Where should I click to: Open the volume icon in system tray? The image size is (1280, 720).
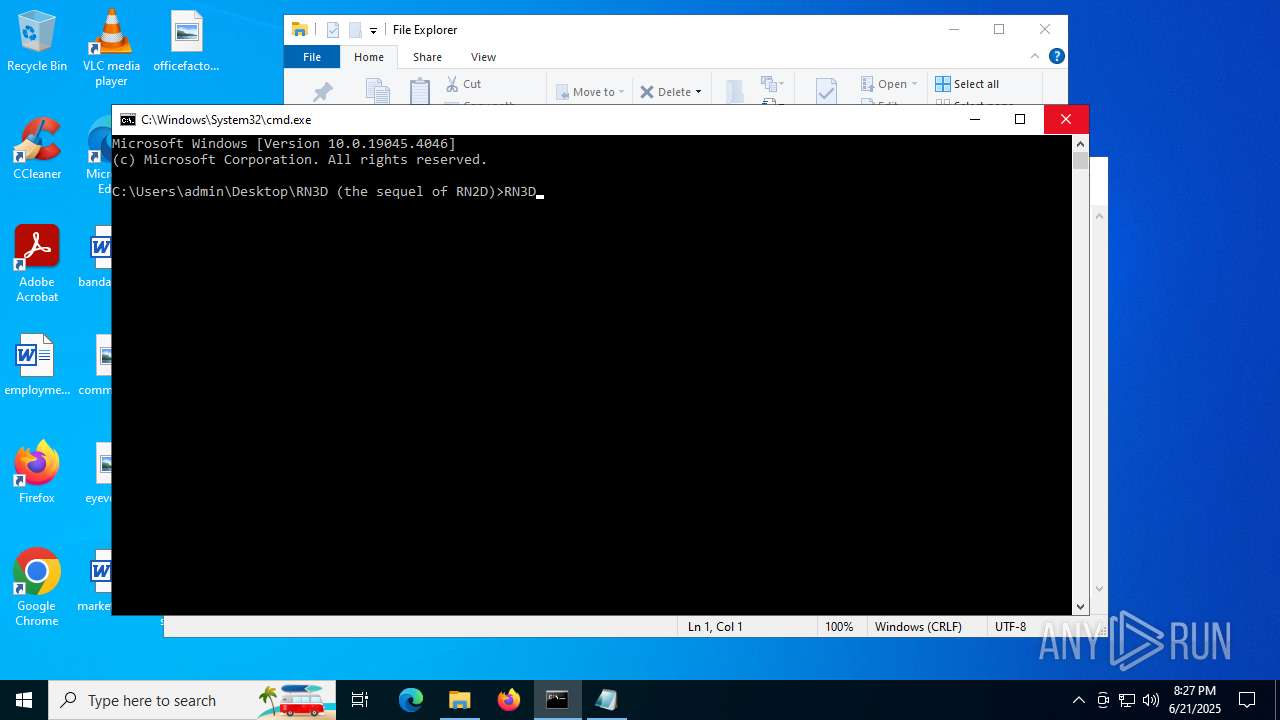(1151, 700)
